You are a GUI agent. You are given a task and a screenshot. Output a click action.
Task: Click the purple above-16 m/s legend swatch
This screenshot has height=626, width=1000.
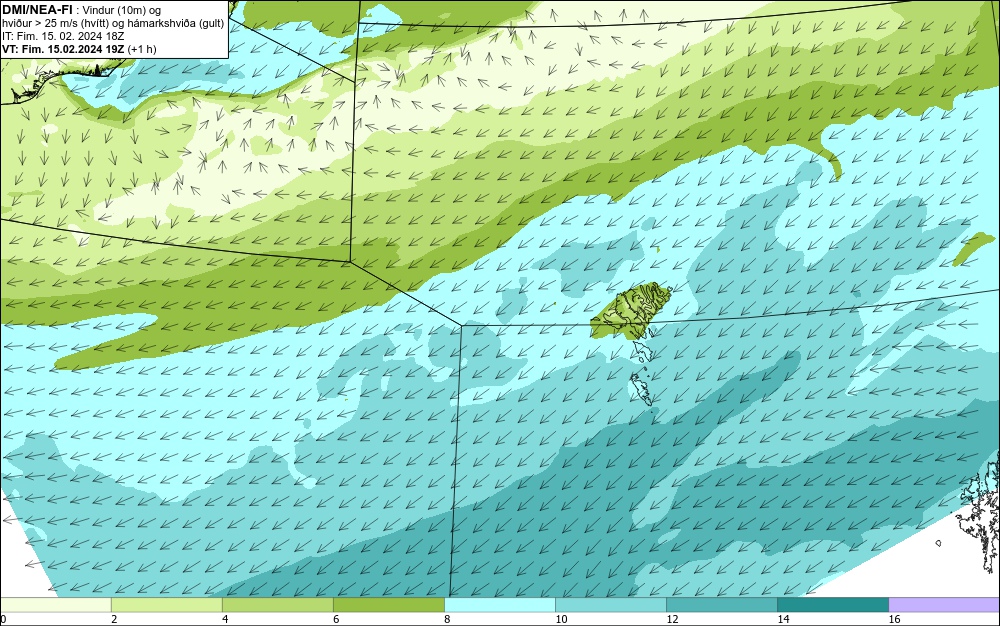coord(944,604)
